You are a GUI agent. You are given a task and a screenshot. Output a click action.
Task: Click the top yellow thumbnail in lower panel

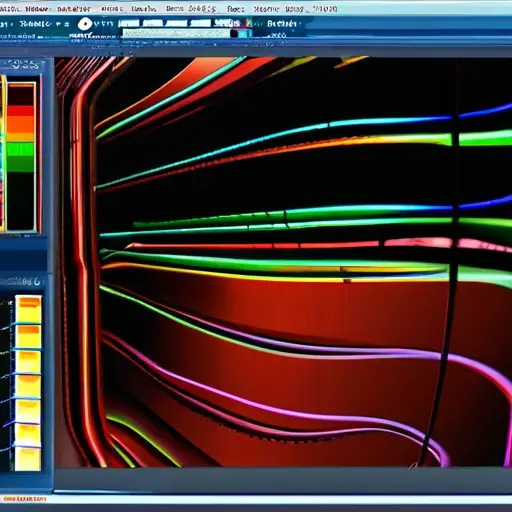click(x=29, y=309)
